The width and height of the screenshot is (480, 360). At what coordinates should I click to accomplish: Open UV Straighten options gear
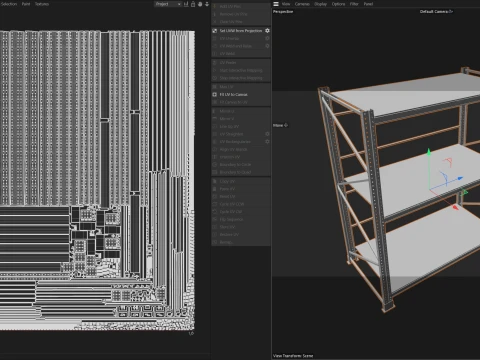tap(267, 134)
